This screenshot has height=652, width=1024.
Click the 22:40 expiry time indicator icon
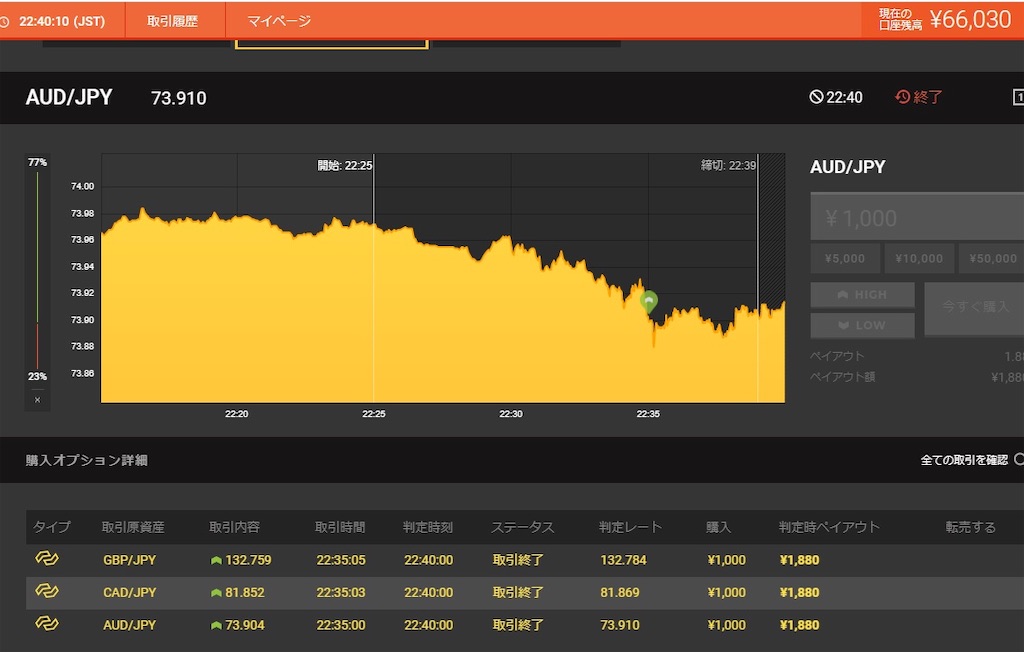816,97
